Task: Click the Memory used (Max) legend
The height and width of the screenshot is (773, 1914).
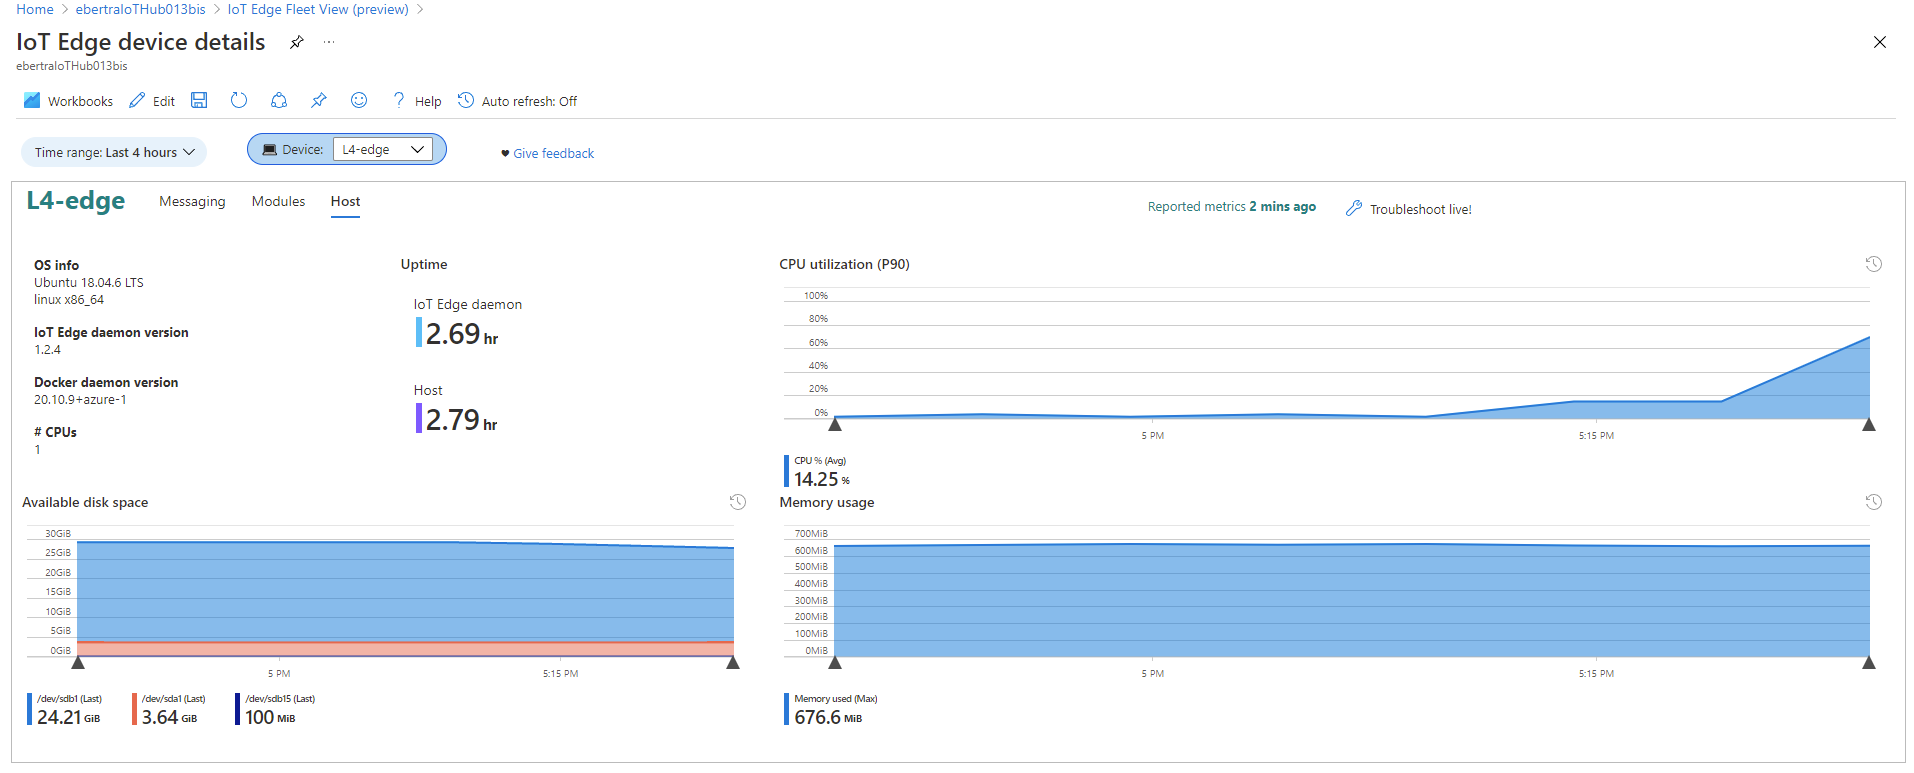Action: pyautogui.click(x=831, y=709)
